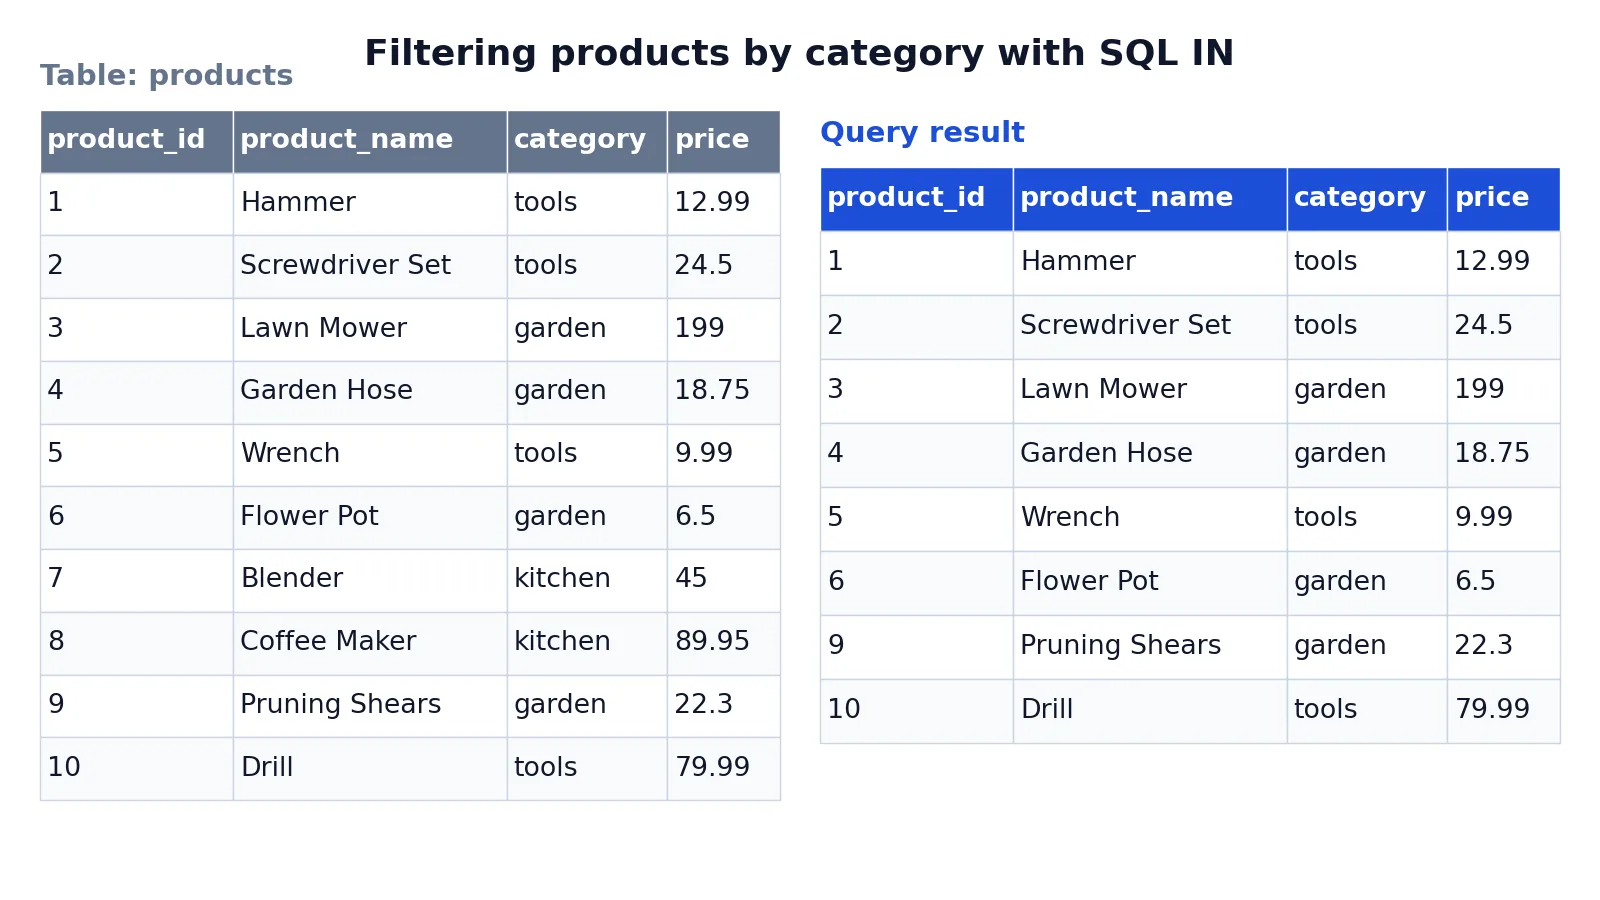Select 'Lawn Mower' in products table

pyautogui.click(x=370, y=330)
